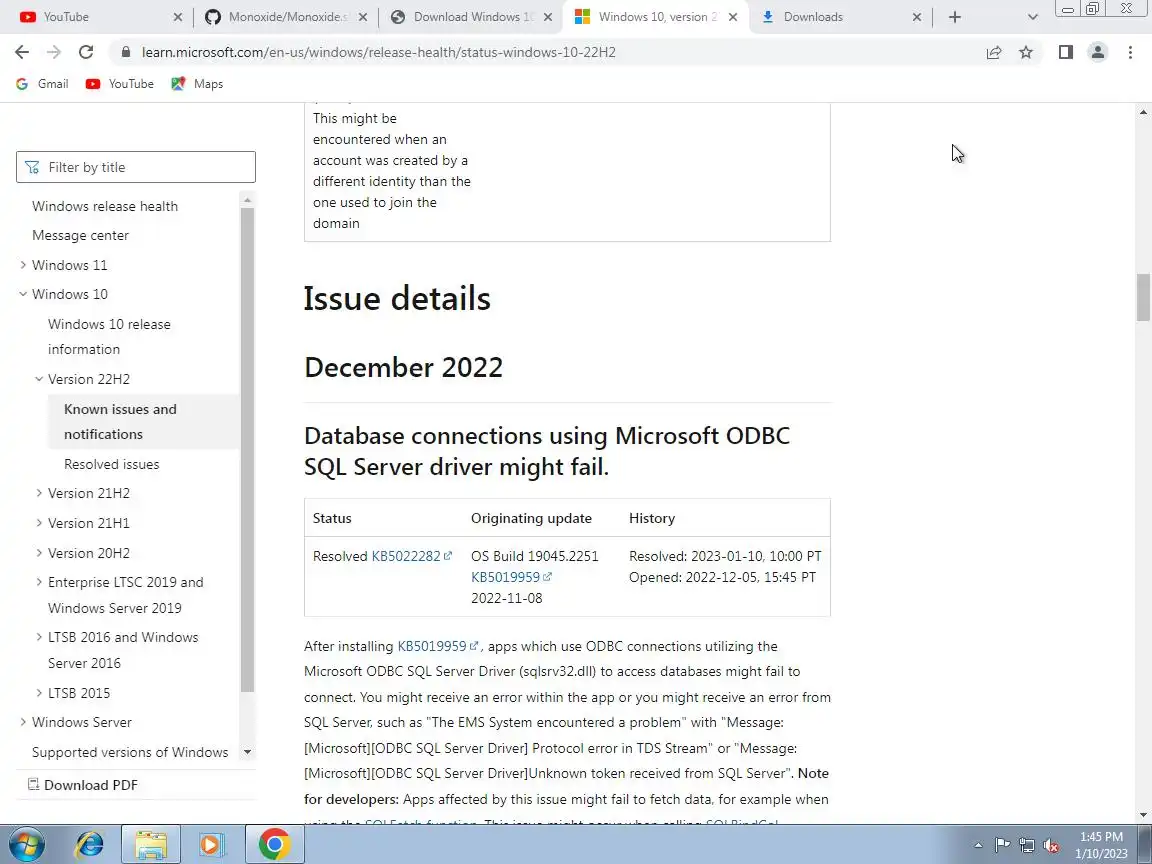
Task: Close the Monoxide GitHub tab
Action: tap(363, 17)
